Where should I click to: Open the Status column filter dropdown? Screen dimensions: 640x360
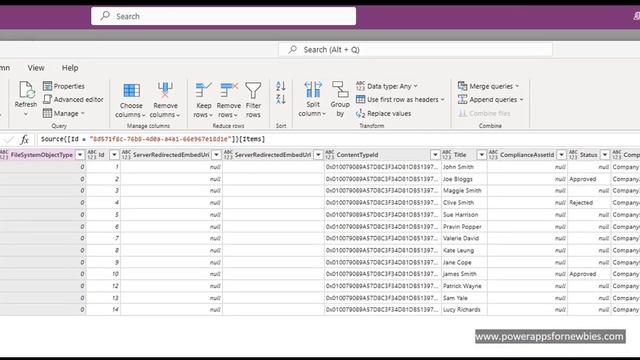605,155
